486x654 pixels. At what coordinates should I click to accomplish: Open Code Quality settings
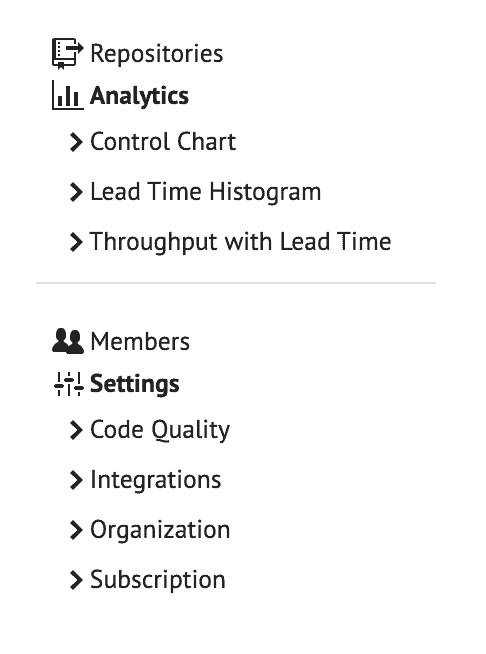click(x=160, y=430)
